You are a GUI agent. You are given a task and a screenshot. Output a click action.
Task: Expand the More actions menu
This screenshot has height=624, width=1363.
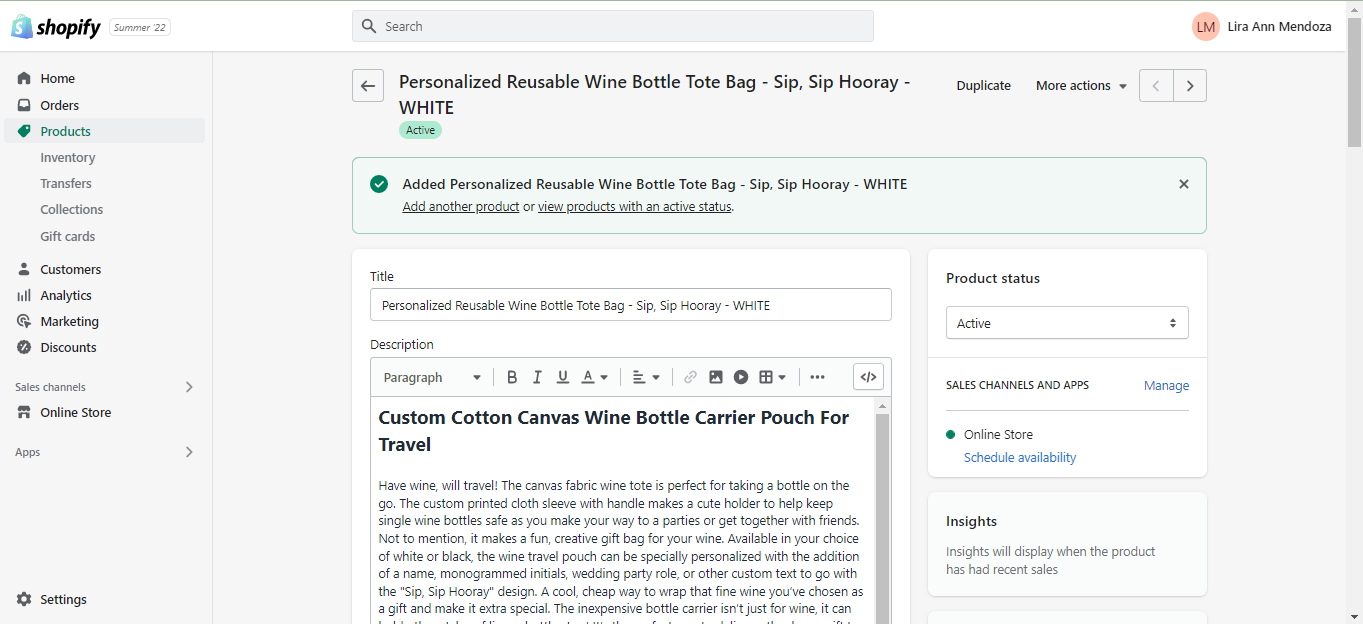coord(1081,86)
